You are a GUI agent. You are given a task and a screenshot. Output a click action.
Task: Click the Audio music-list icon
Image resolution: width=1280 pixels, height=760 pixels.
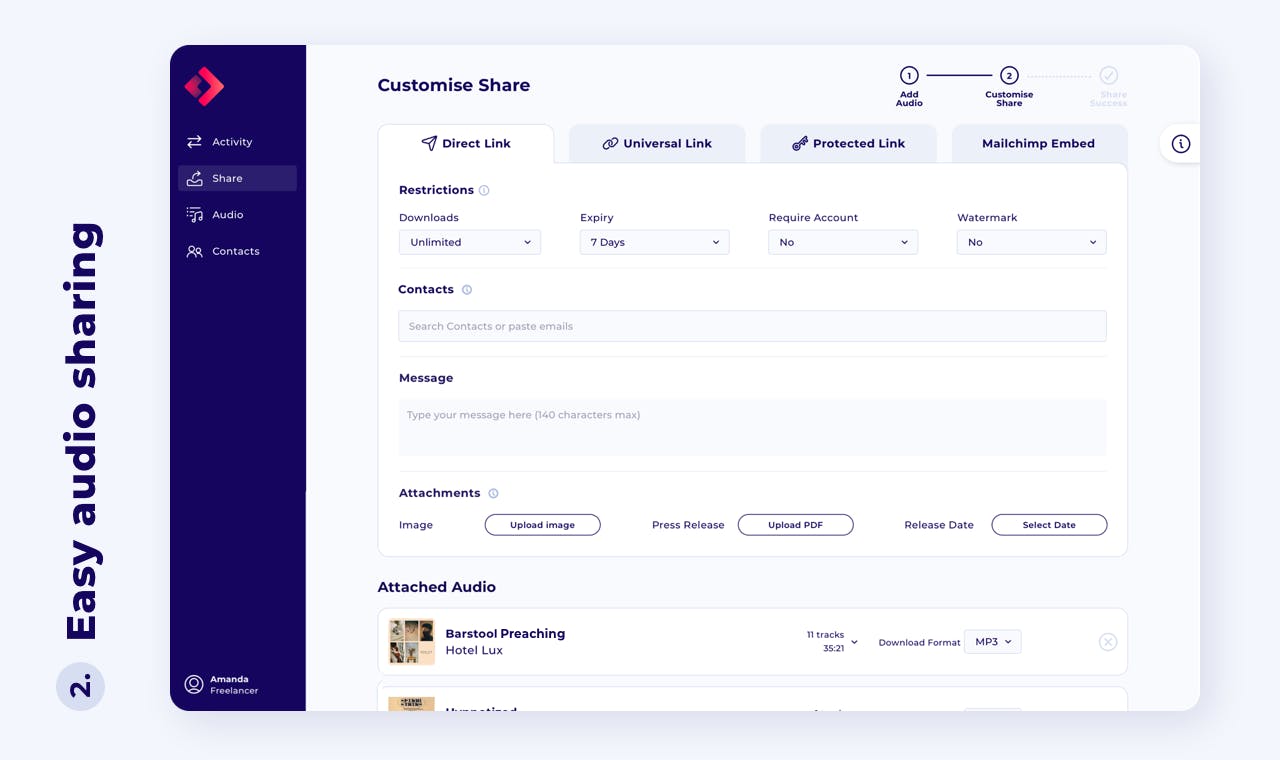pos(194,215)
